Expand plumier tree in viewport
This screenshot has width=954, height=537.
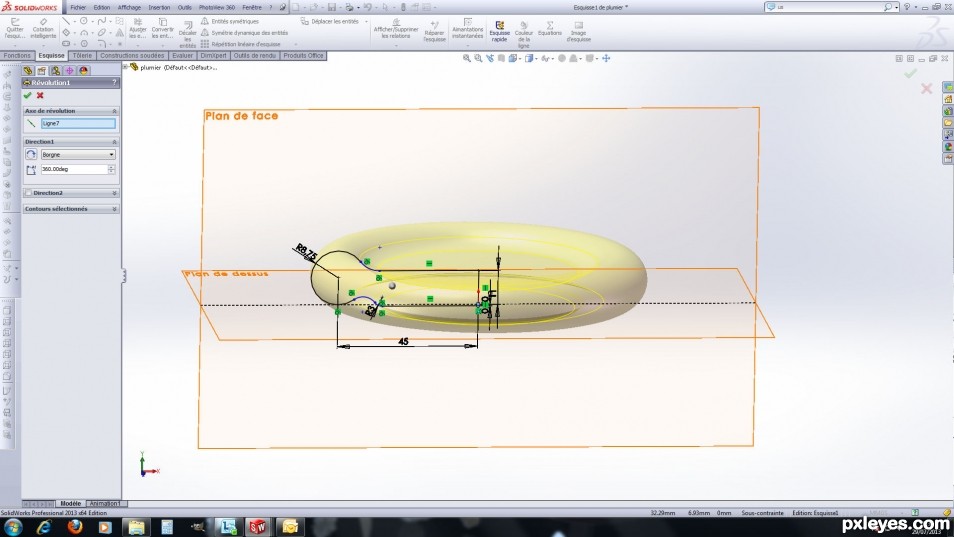pyautogui.click(x=125, y=67)
